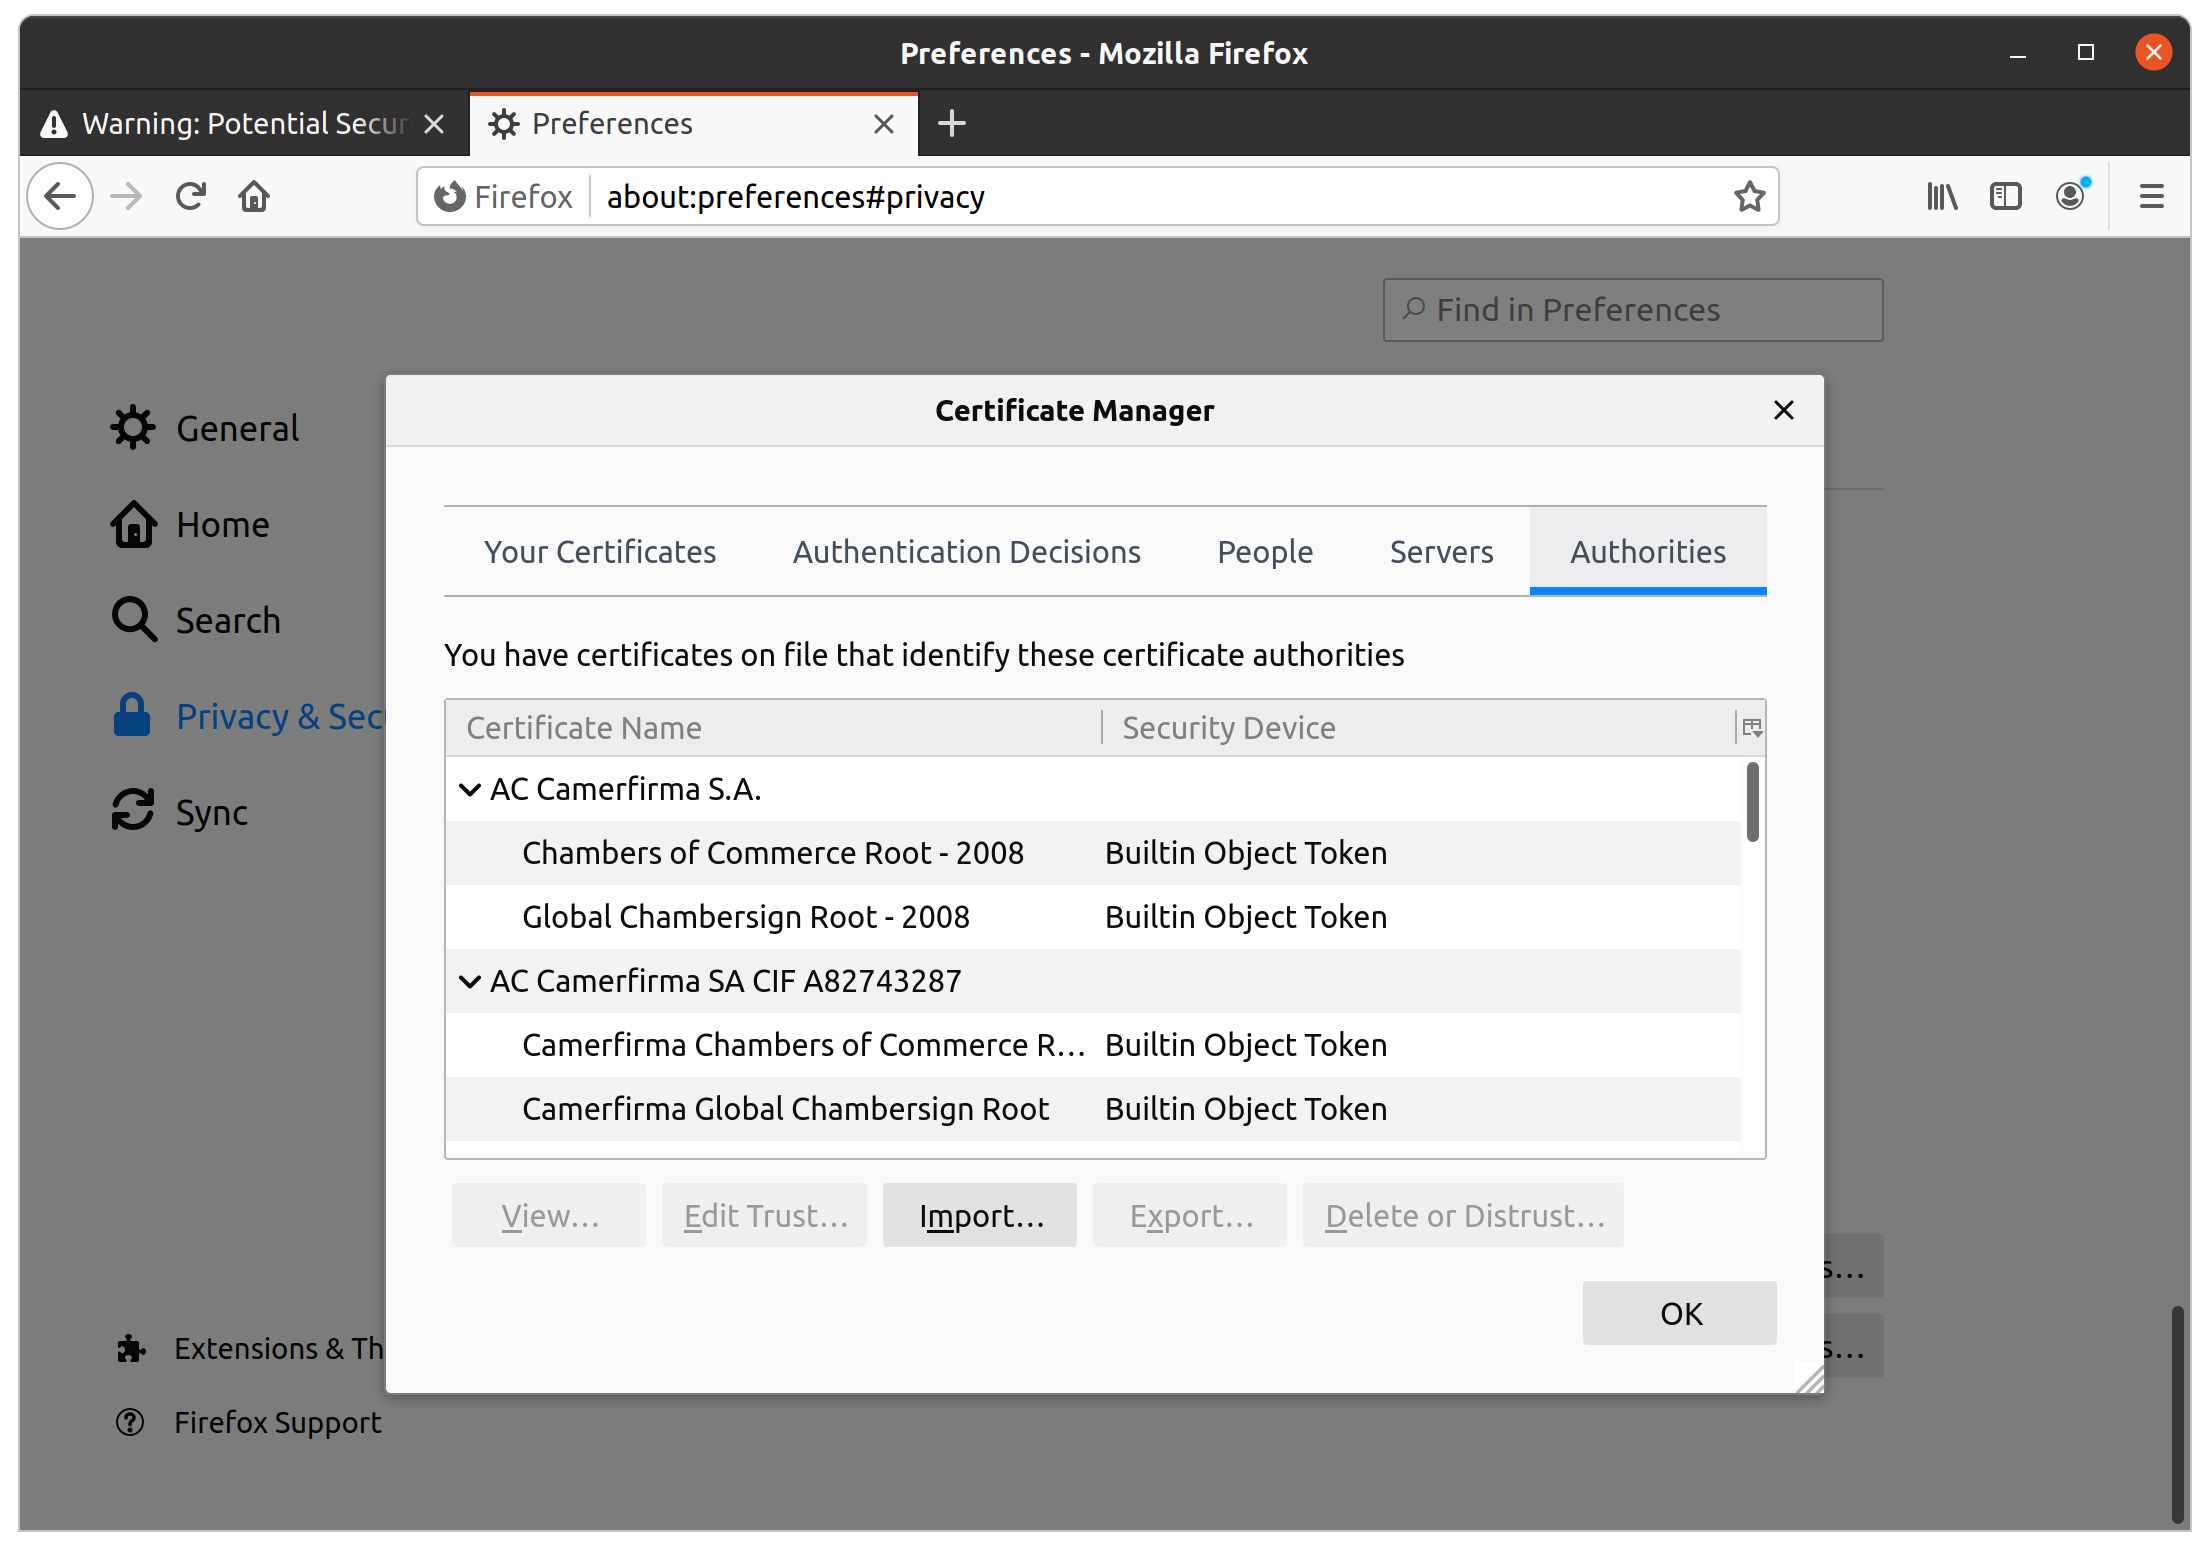Viewport: 2210px width, 1550px height.
Task: Click the Export… button
Action: pos(1190,1215)
